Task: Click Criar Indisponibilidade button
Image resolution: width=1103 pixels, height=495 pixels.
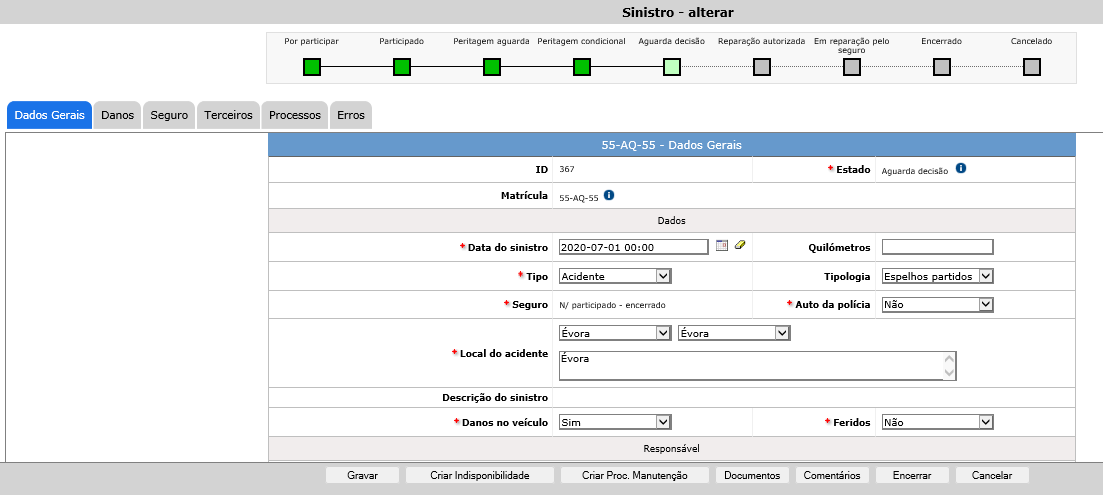Action: click(x=479, y=476)
